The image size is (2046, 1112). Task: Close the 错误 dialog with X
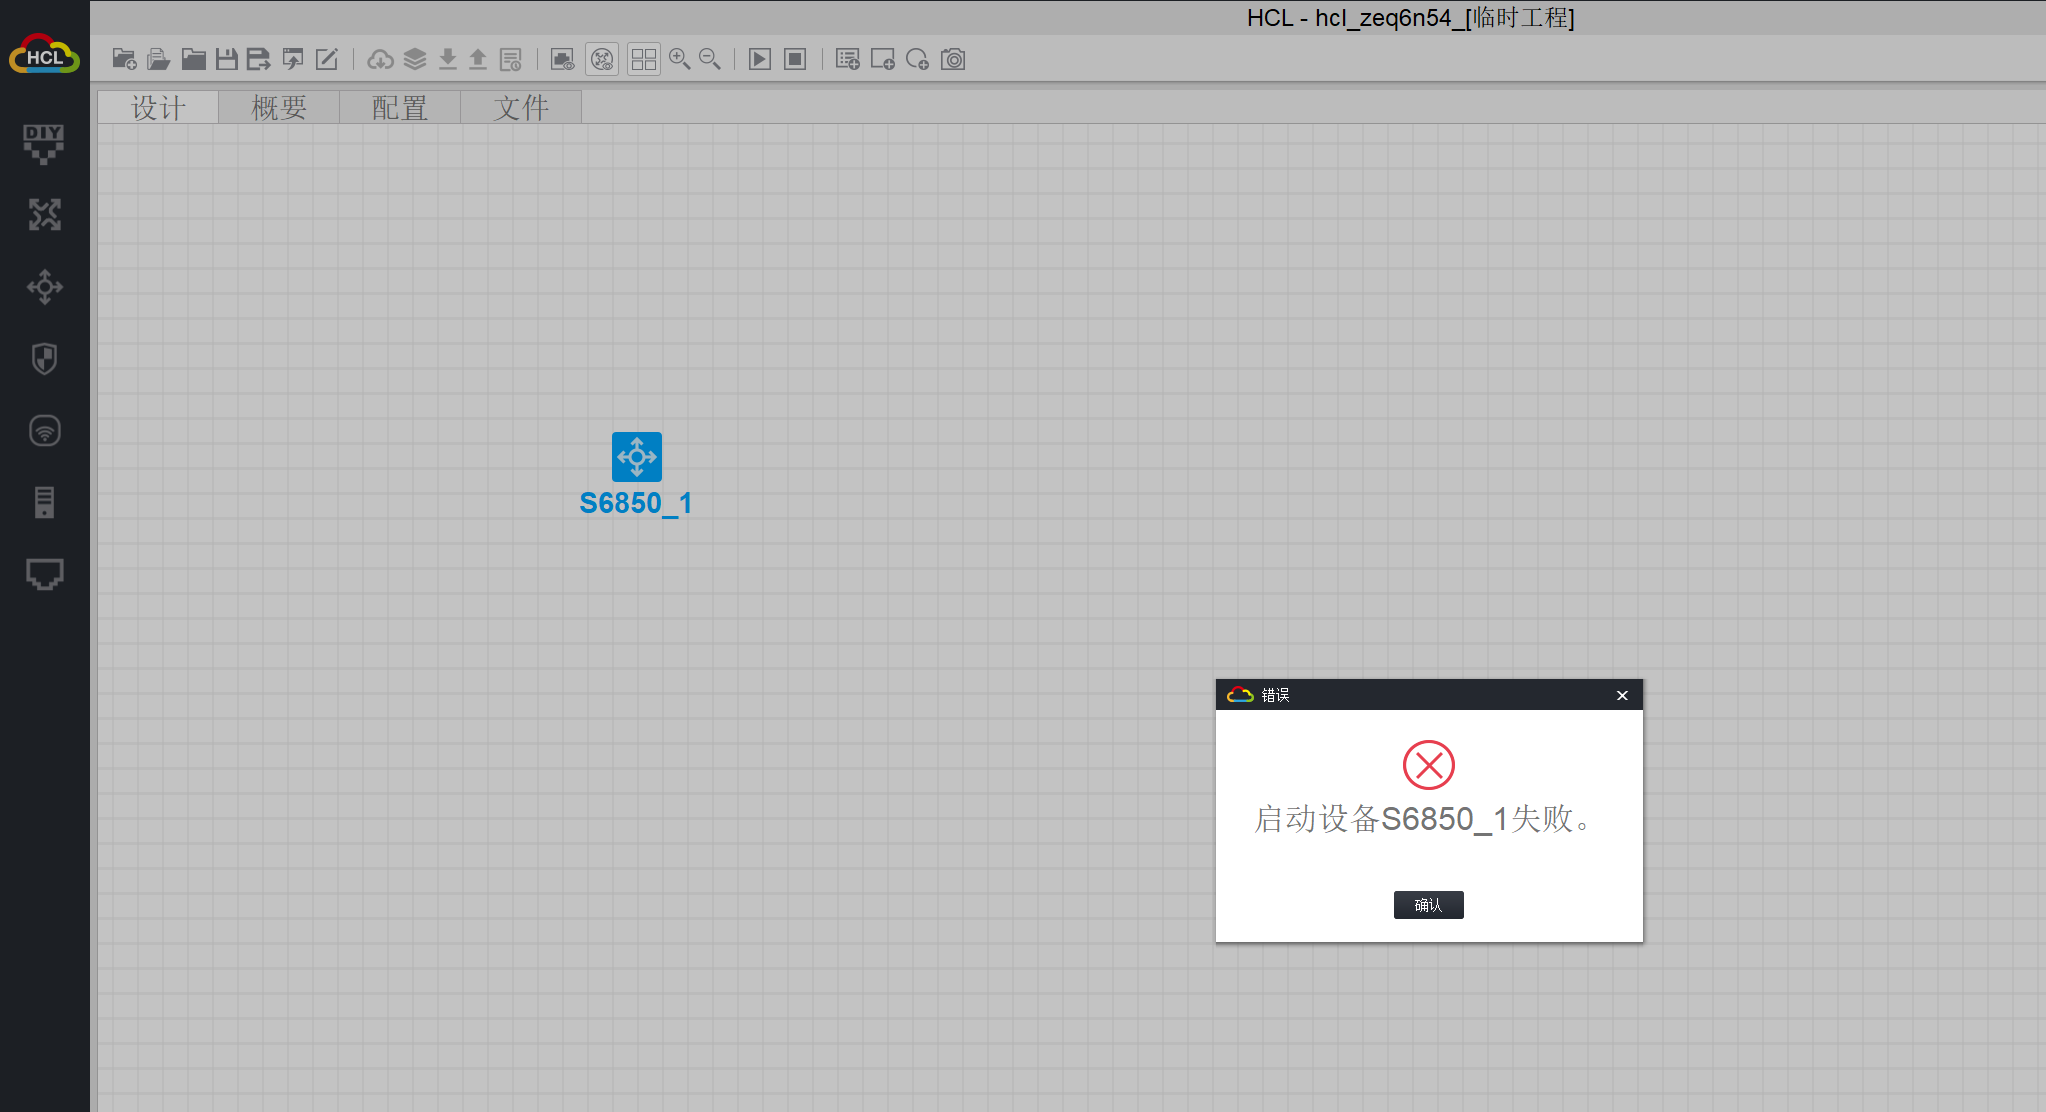[x=1622, y=695]
